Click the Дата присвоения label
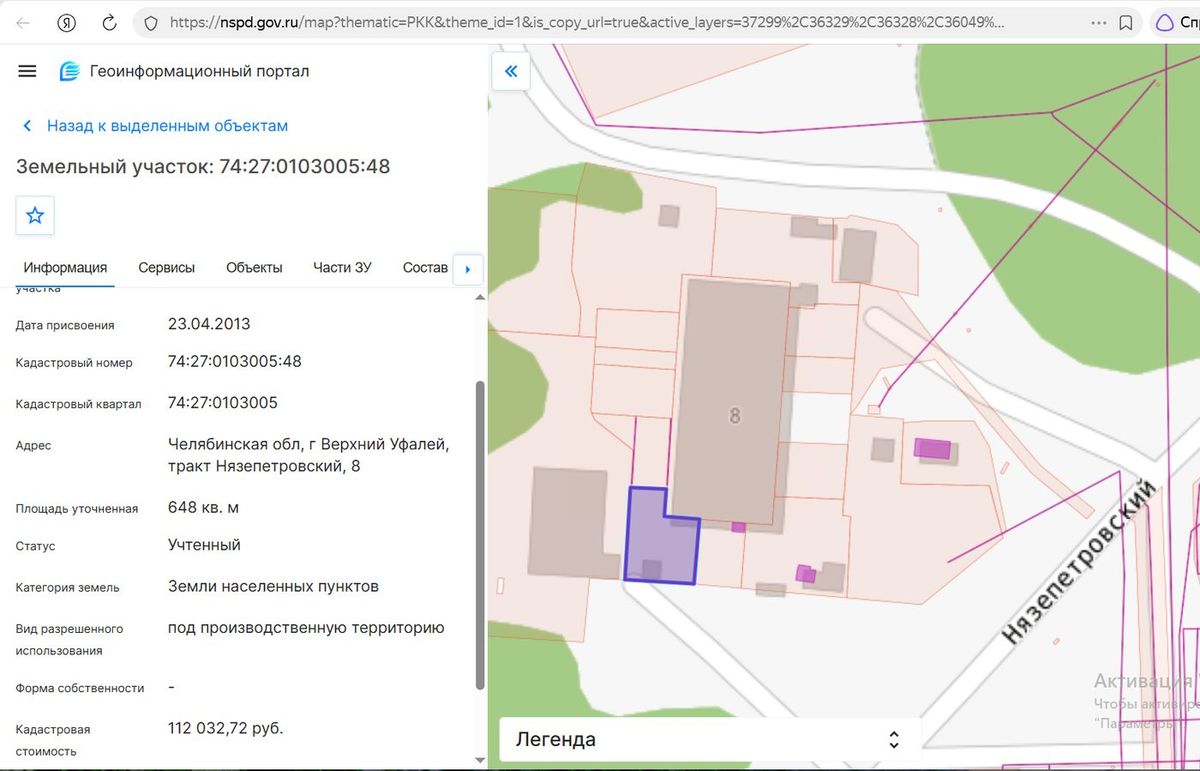 (x=65, y=325)
